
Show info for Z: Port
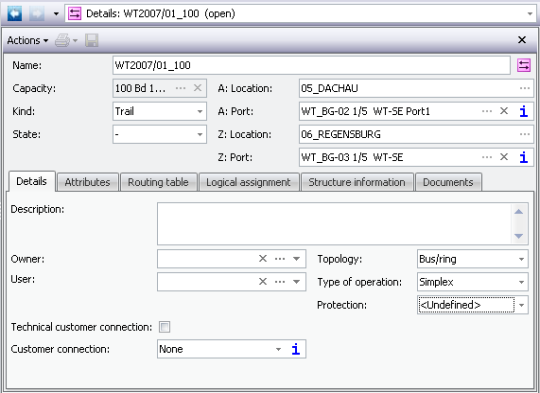pyautogui.click(x=523, y=157)
